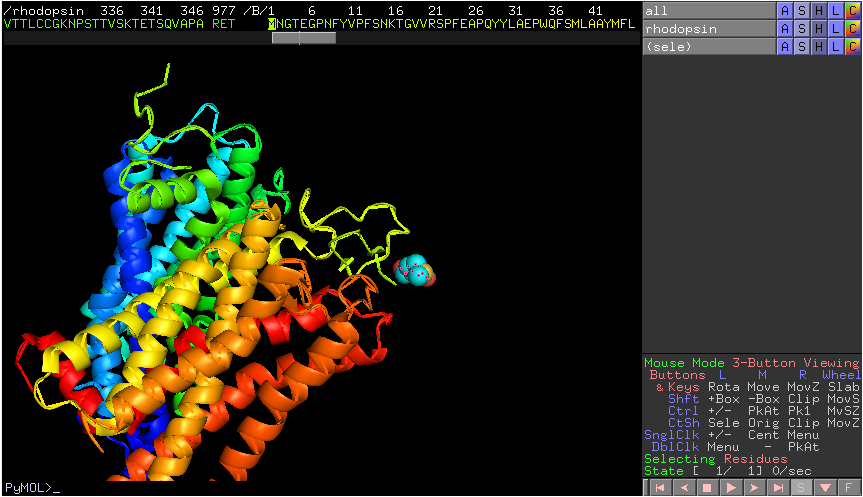Open Action menu (A) for rhodopsin
Screen dimensions: 863x497
click(x=785, y=29)
